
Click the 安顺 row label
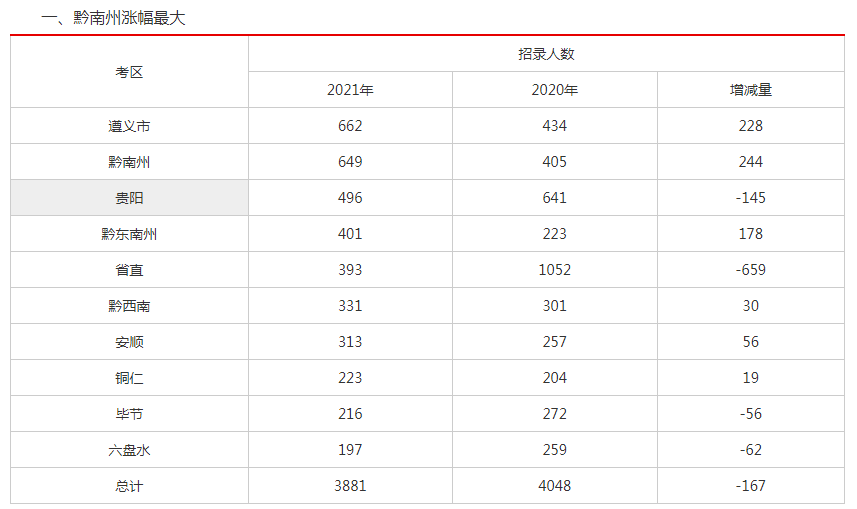coord(129,342)
